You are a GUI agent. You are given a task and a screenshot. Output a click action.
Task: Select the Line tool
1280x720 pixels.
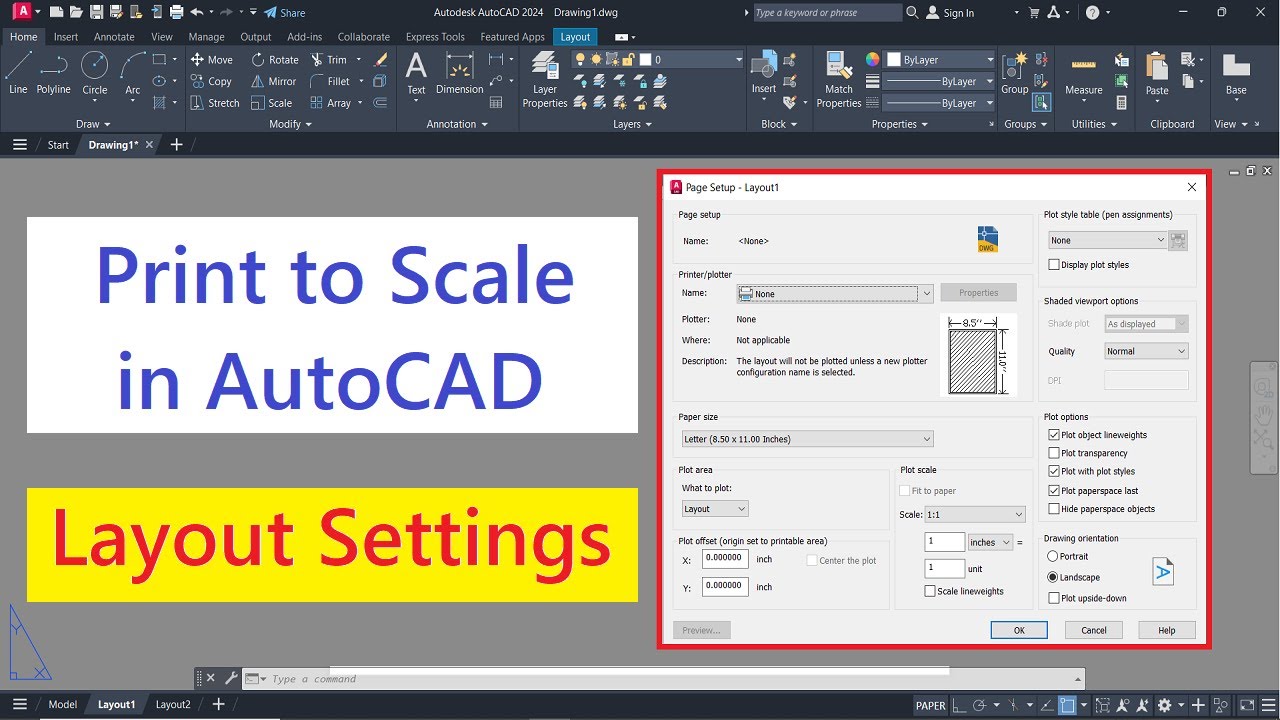pyautogui.click(x=18, y=74)
